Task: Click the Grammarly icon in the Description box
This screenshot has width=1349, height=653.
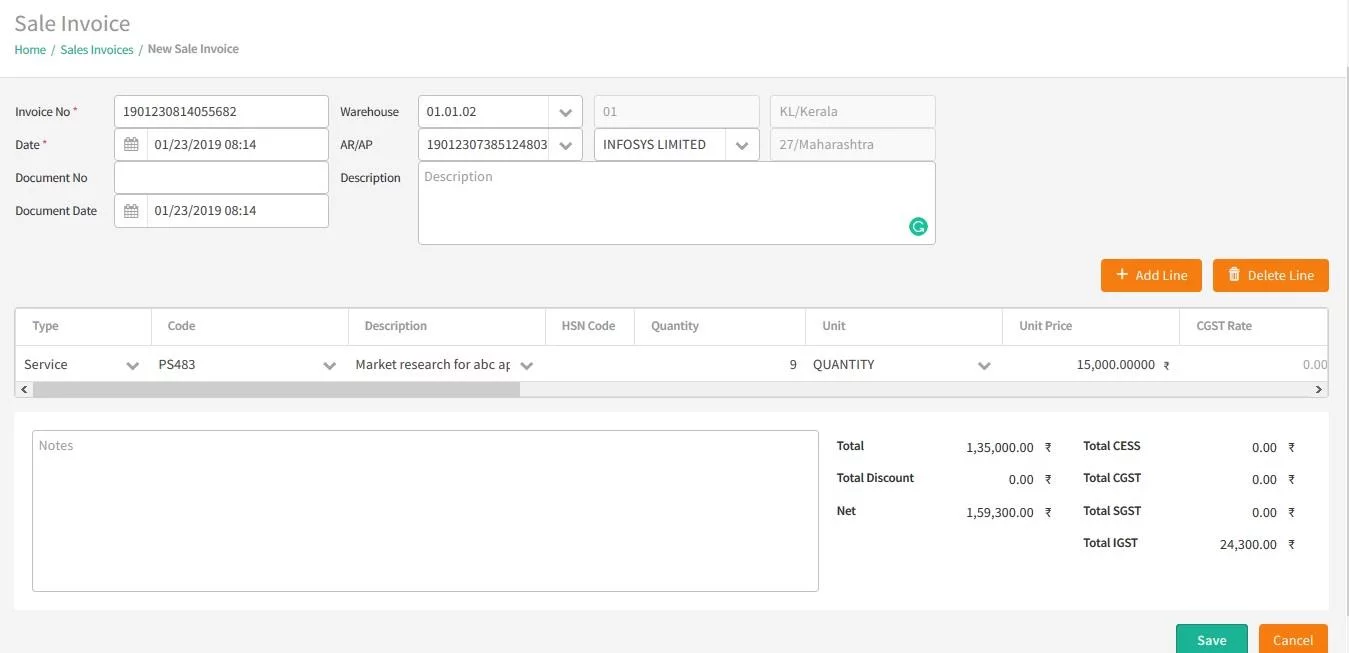Action: pos(917,226)
